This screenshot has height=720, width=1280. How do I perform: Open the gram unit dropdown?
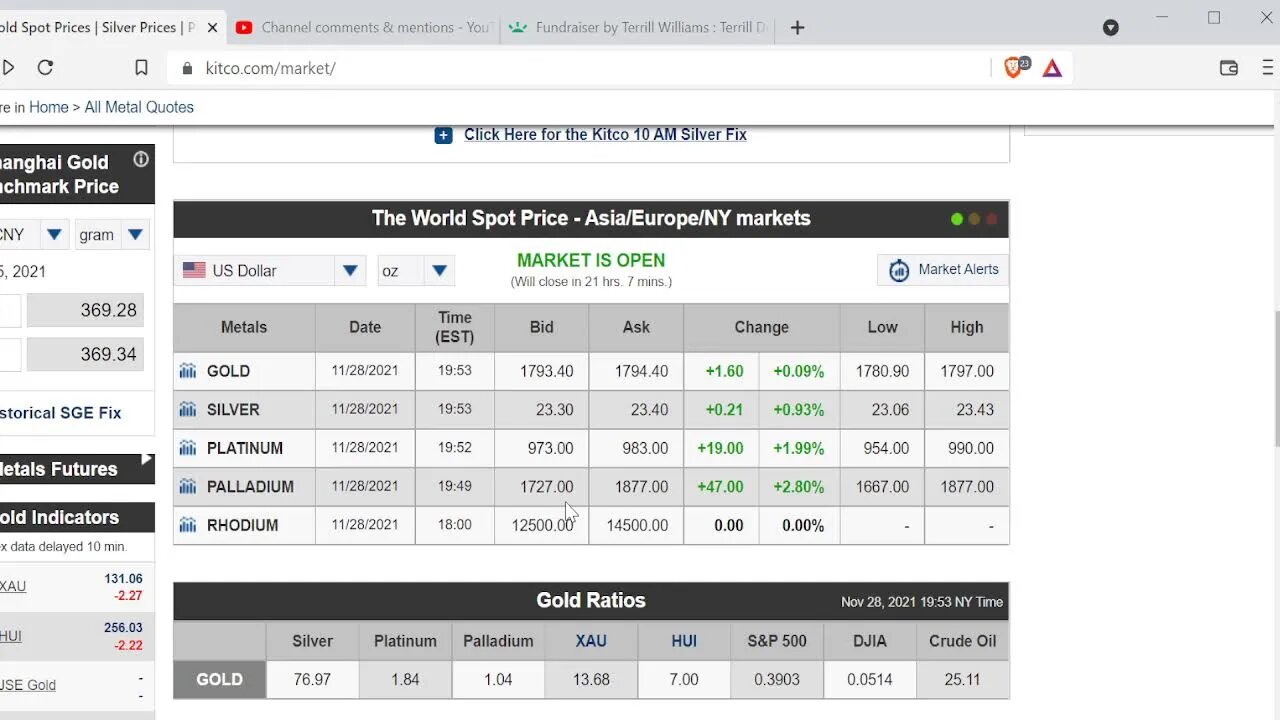tap(112, 235)
